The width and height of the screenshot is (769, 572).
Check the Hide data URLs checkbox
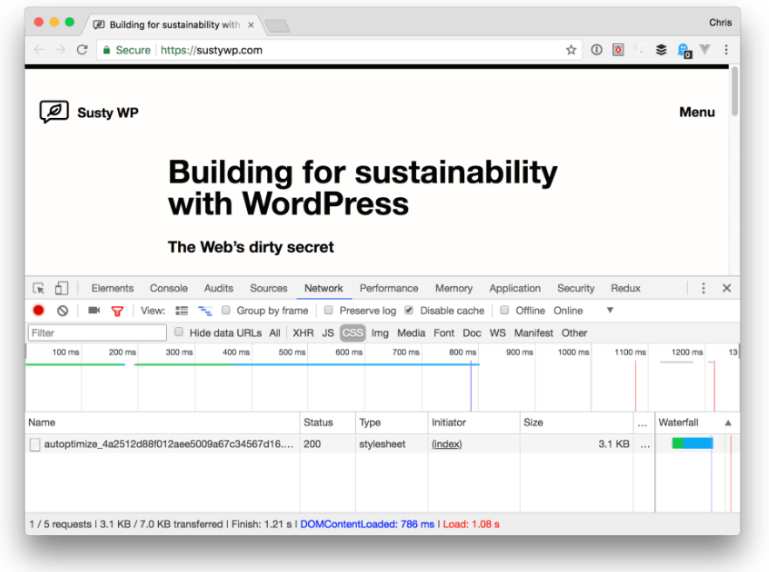click(x=179, y=332)
